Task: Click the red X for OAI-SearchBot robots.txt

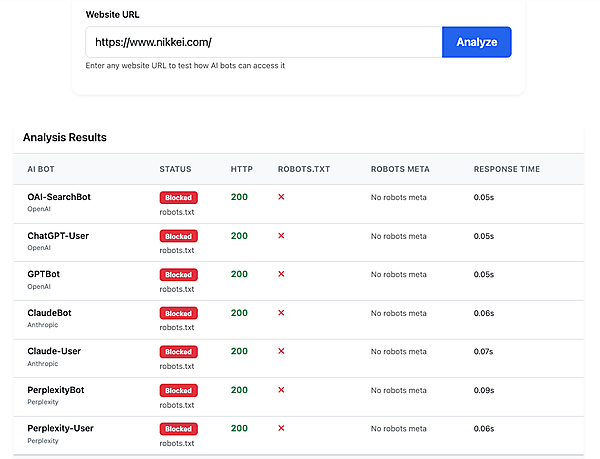Action: coord(281,197)
